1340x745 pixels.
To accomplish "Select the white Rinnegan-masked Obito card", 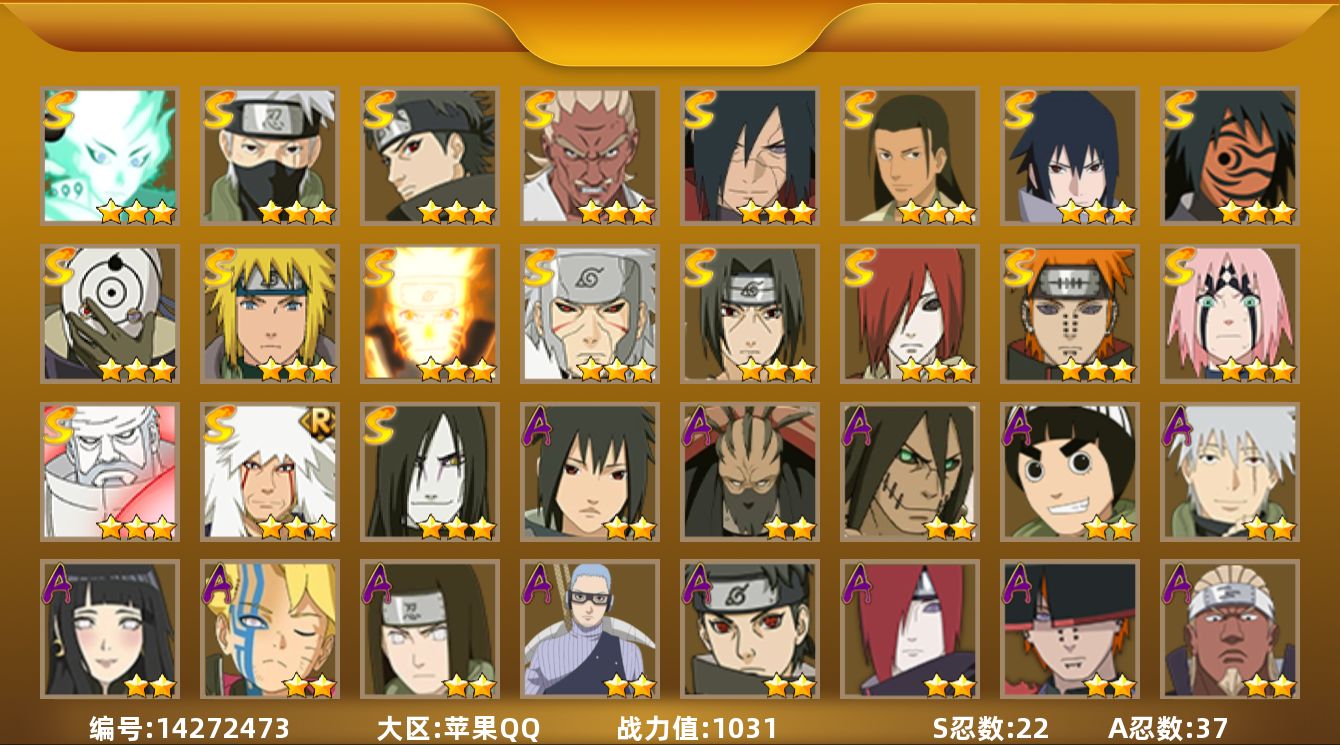I will 110,314.
